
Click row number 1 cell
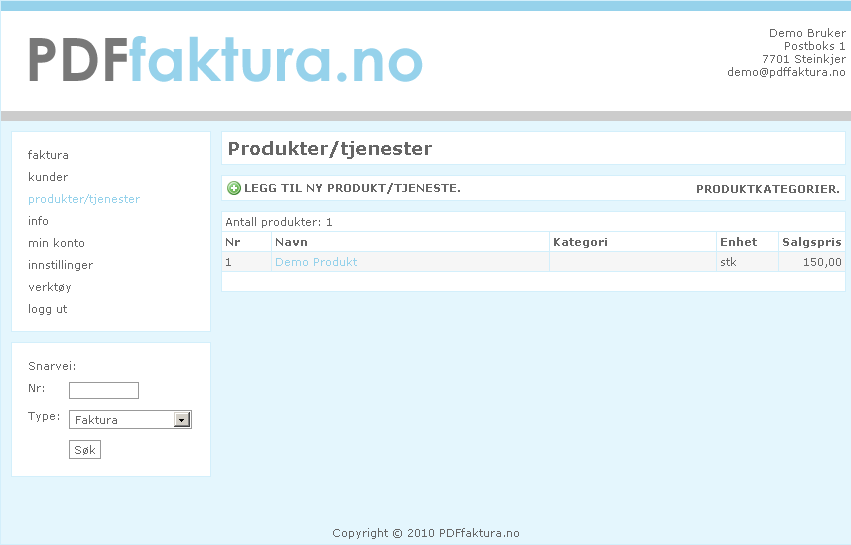point(246,262)
